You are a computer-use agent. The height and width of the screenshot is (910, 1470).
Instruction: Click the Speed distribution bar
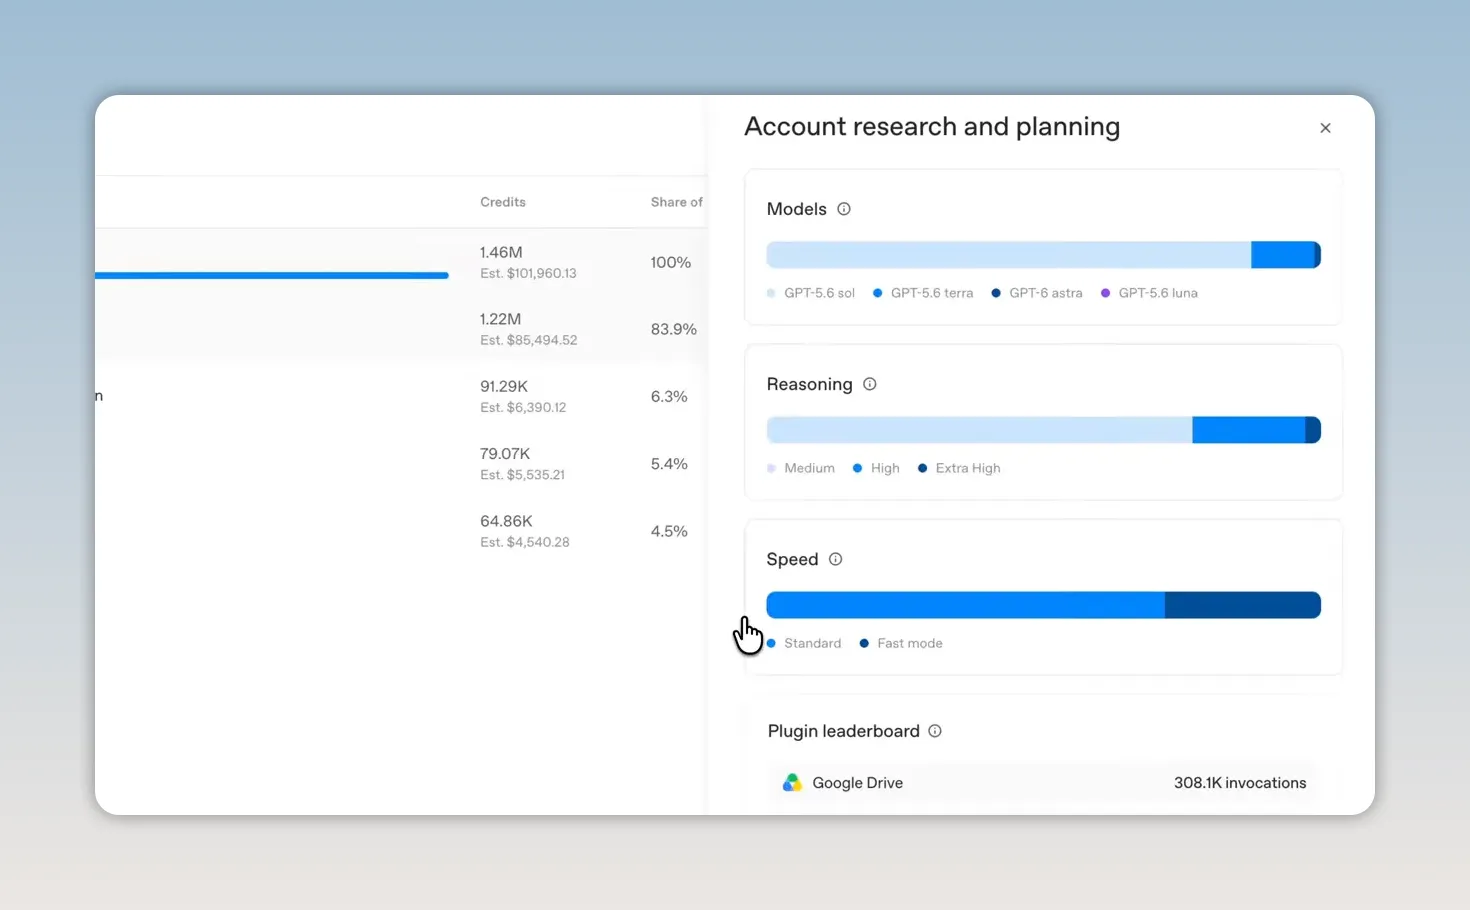(1043, 605)
